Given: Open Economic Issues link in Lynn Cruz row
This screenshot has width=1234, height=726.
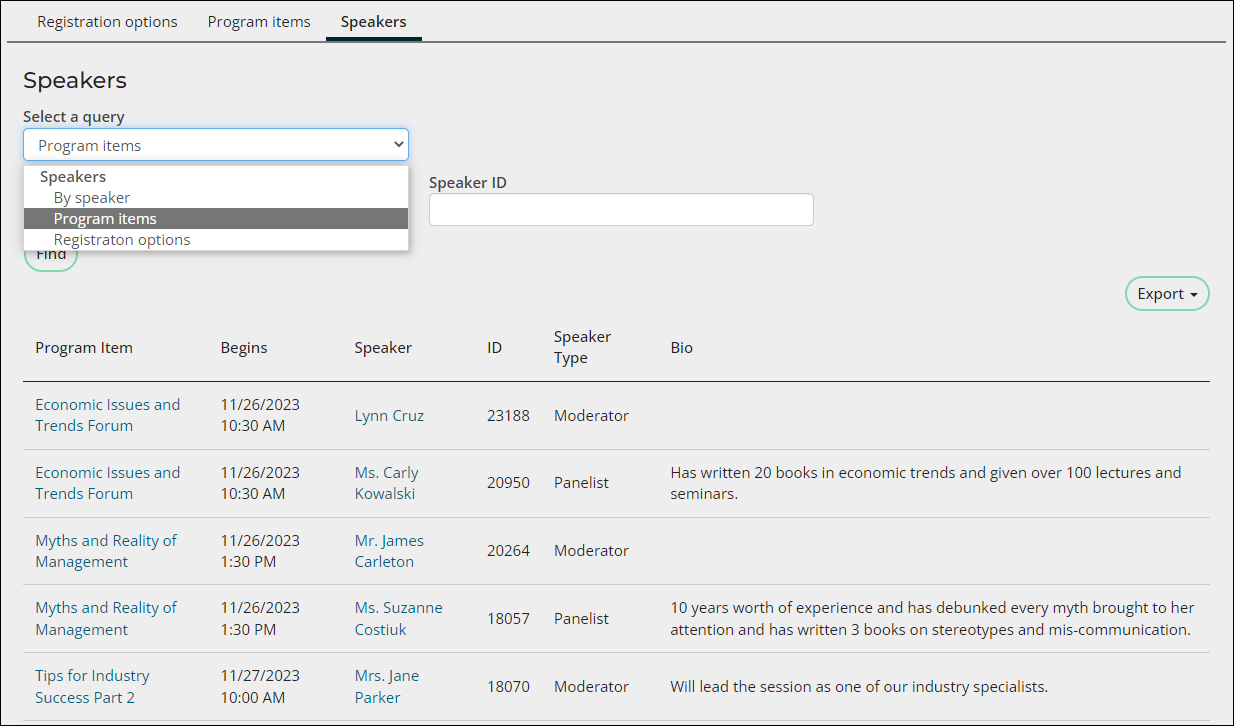Looking at the screenshot, I should coord(108,415).
